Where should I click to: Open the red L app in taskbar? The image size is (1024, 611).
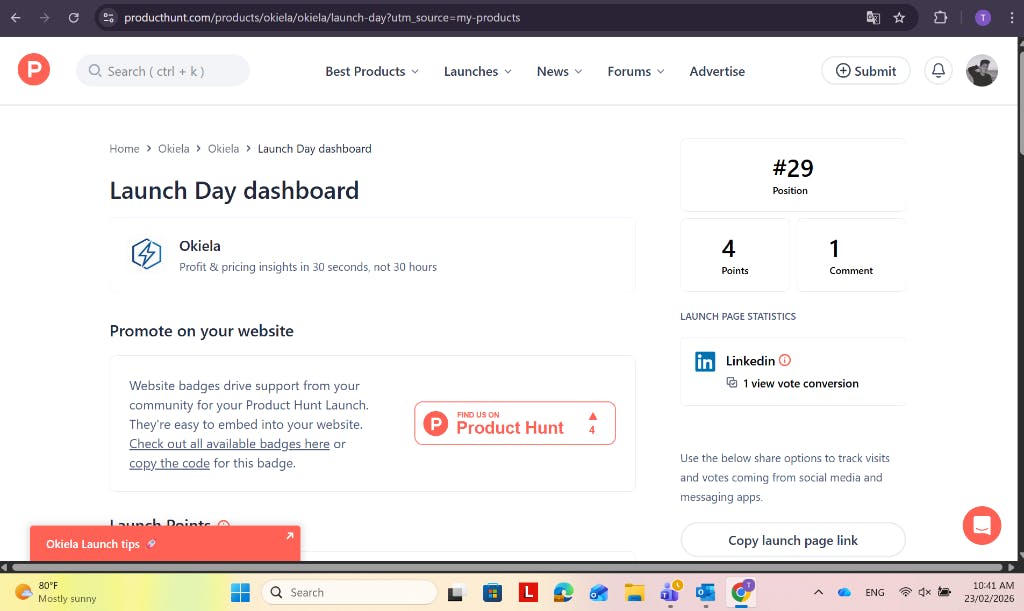pyautogui.click(x=528, y=592)
